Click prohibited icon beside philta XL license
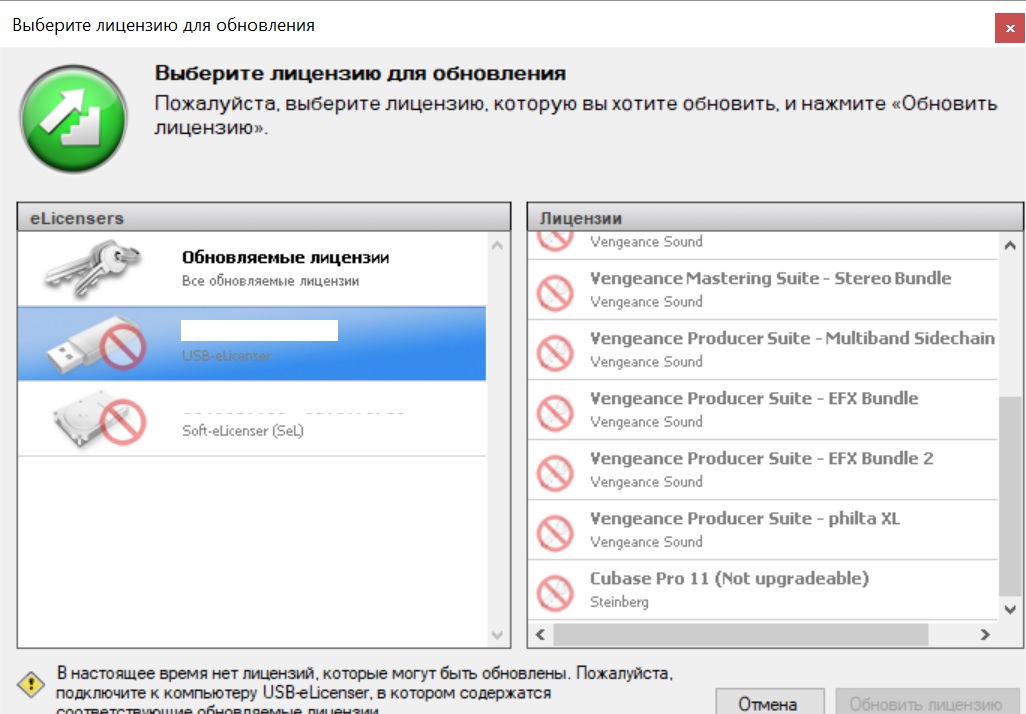 click(x=555, y=532)
